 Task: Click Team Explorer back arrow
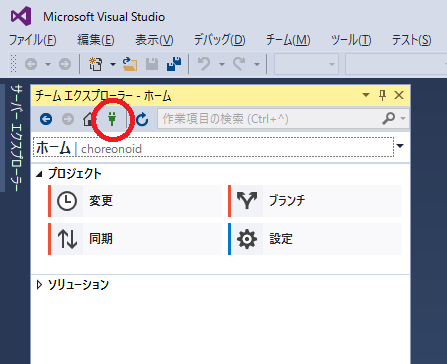tap(46, 119)
